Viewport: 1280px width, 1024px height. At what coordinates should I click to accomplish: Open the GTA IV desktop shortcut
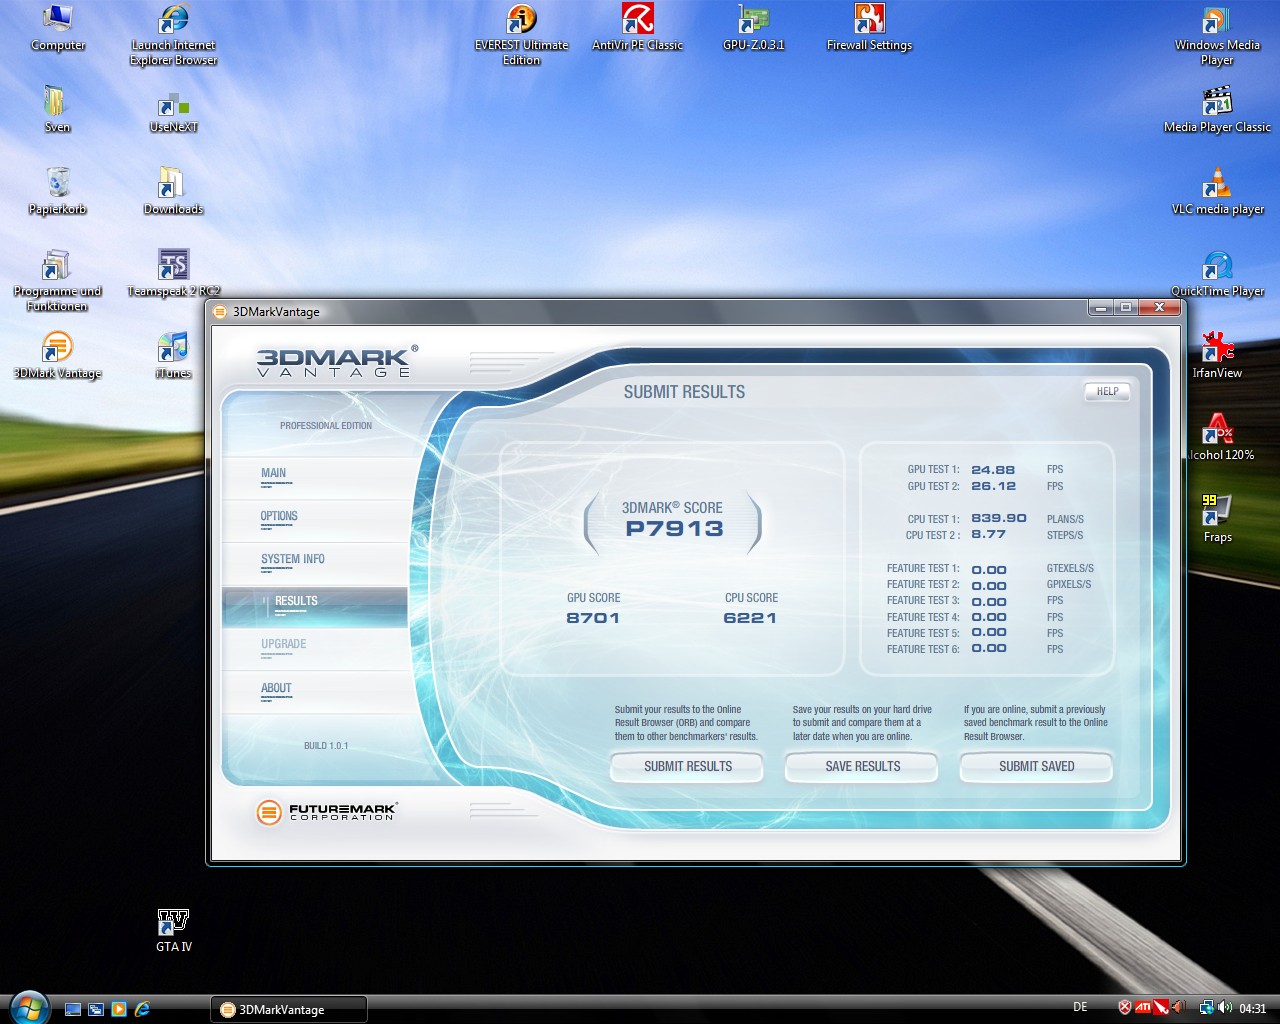pyautogui.click(x=174, y=930)
